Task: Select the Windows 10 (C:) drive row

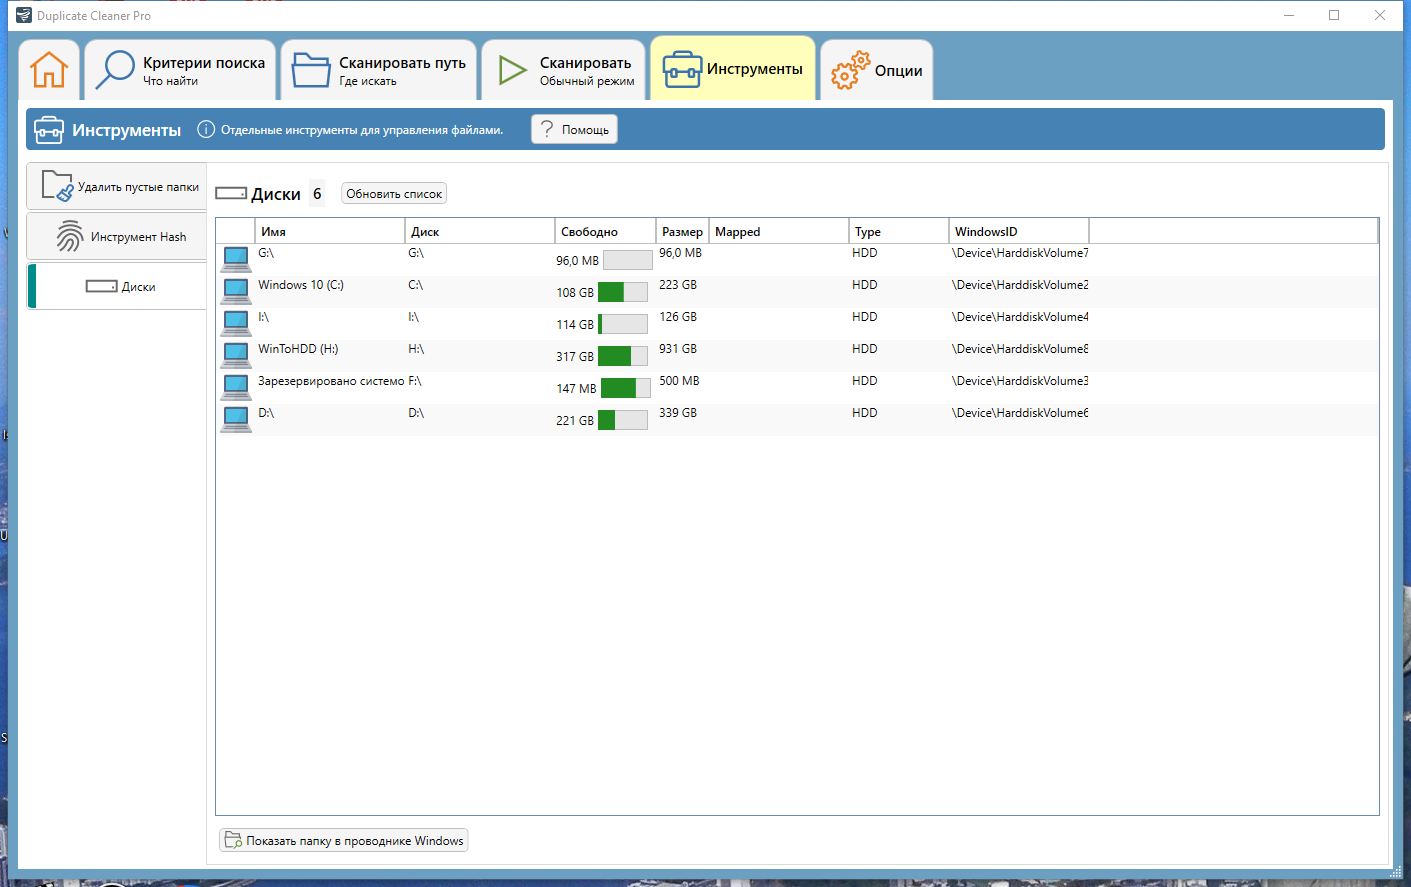Action: click(x=797, y=292)
